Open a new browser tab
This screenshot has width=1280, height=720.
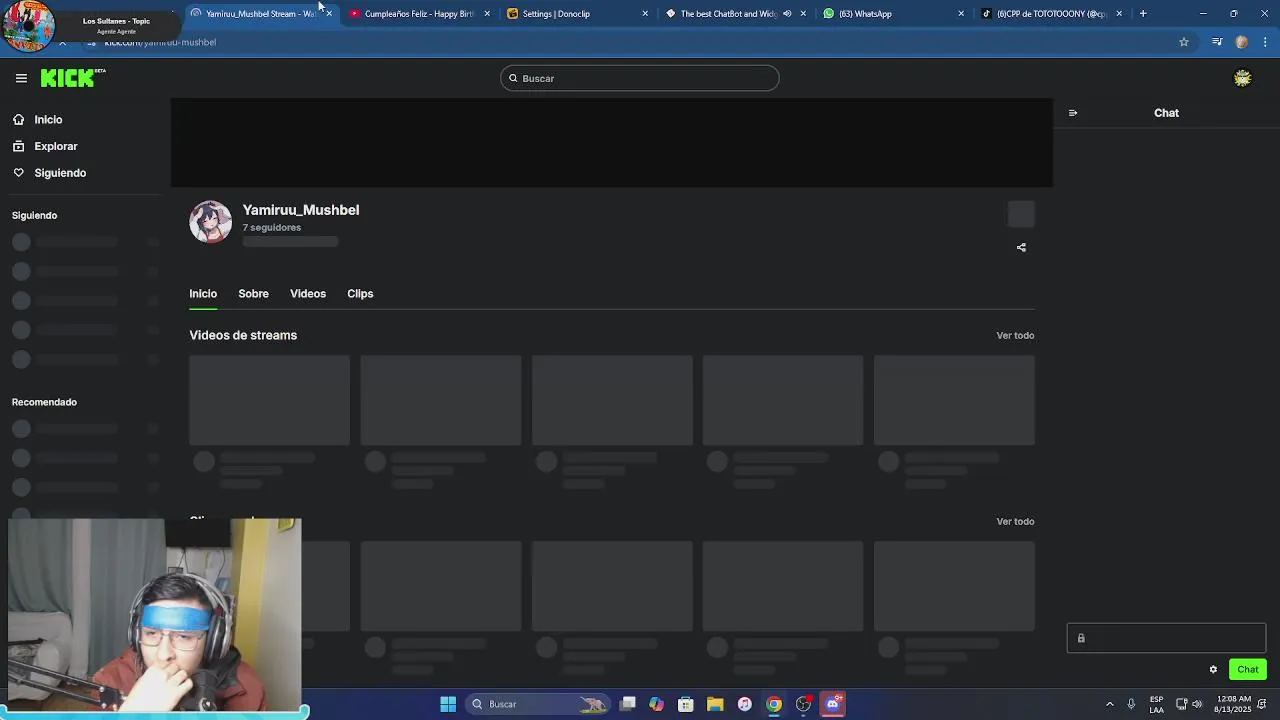[1143, 14]
